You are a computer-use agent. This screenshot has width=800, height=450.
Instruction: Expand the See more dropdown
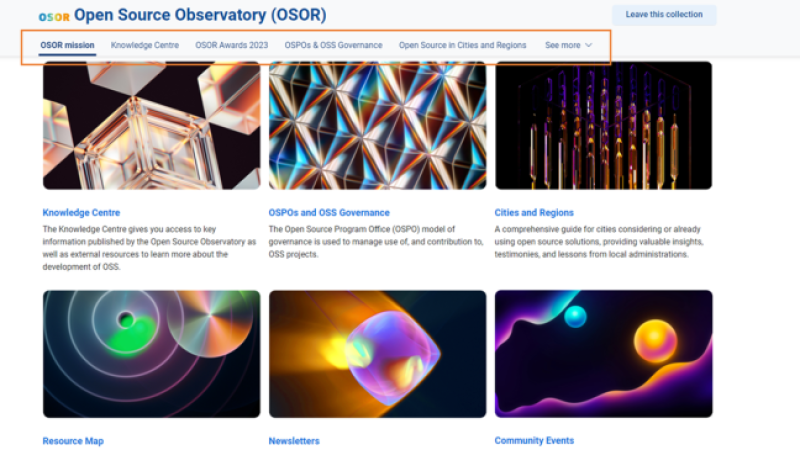(x=568, y=45)
